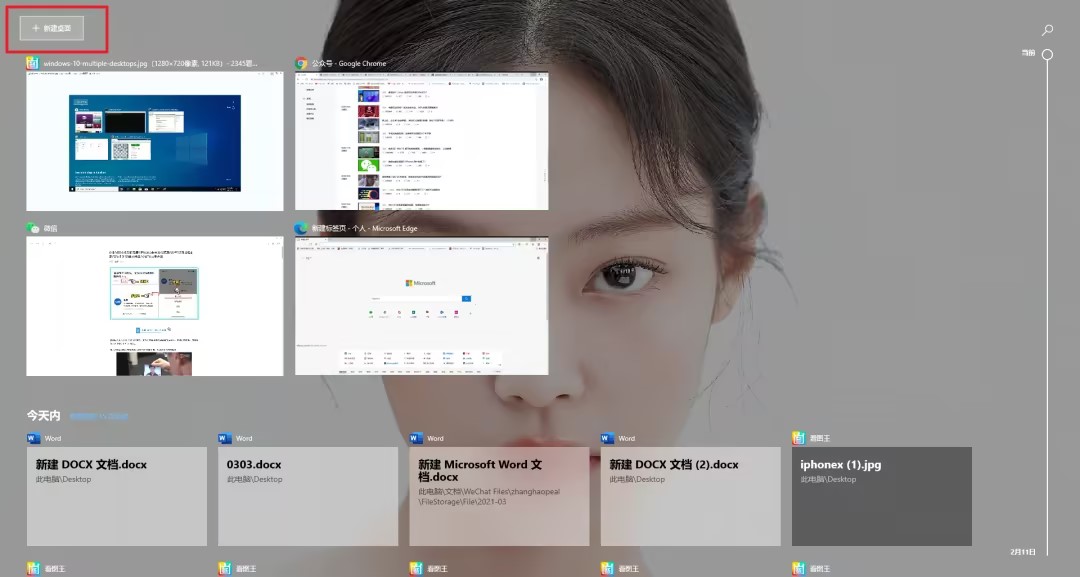Open the iphonex (1).jpg activity card

881,496
